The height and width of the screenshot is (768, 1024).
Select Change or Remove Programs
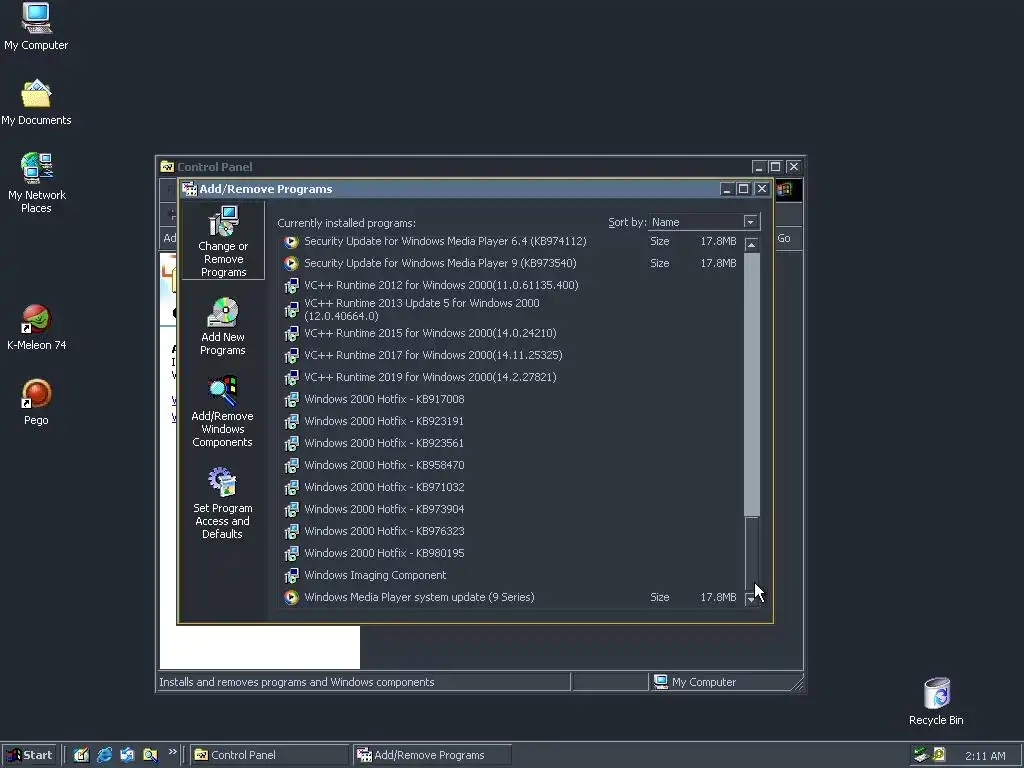(223, 241)
